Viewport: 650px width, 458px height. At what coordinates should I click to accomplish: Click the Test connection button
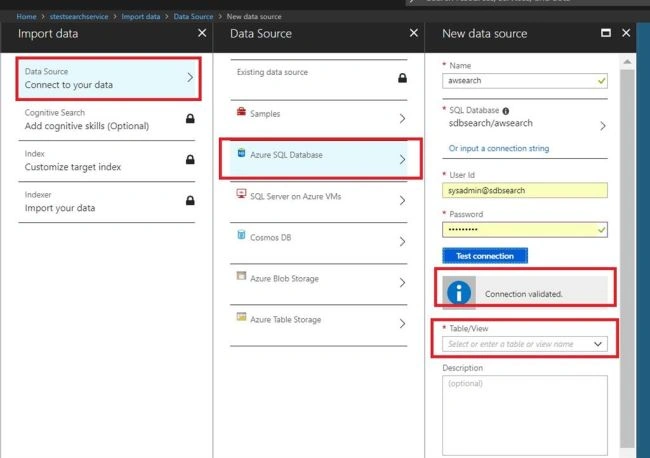[485, 256]
